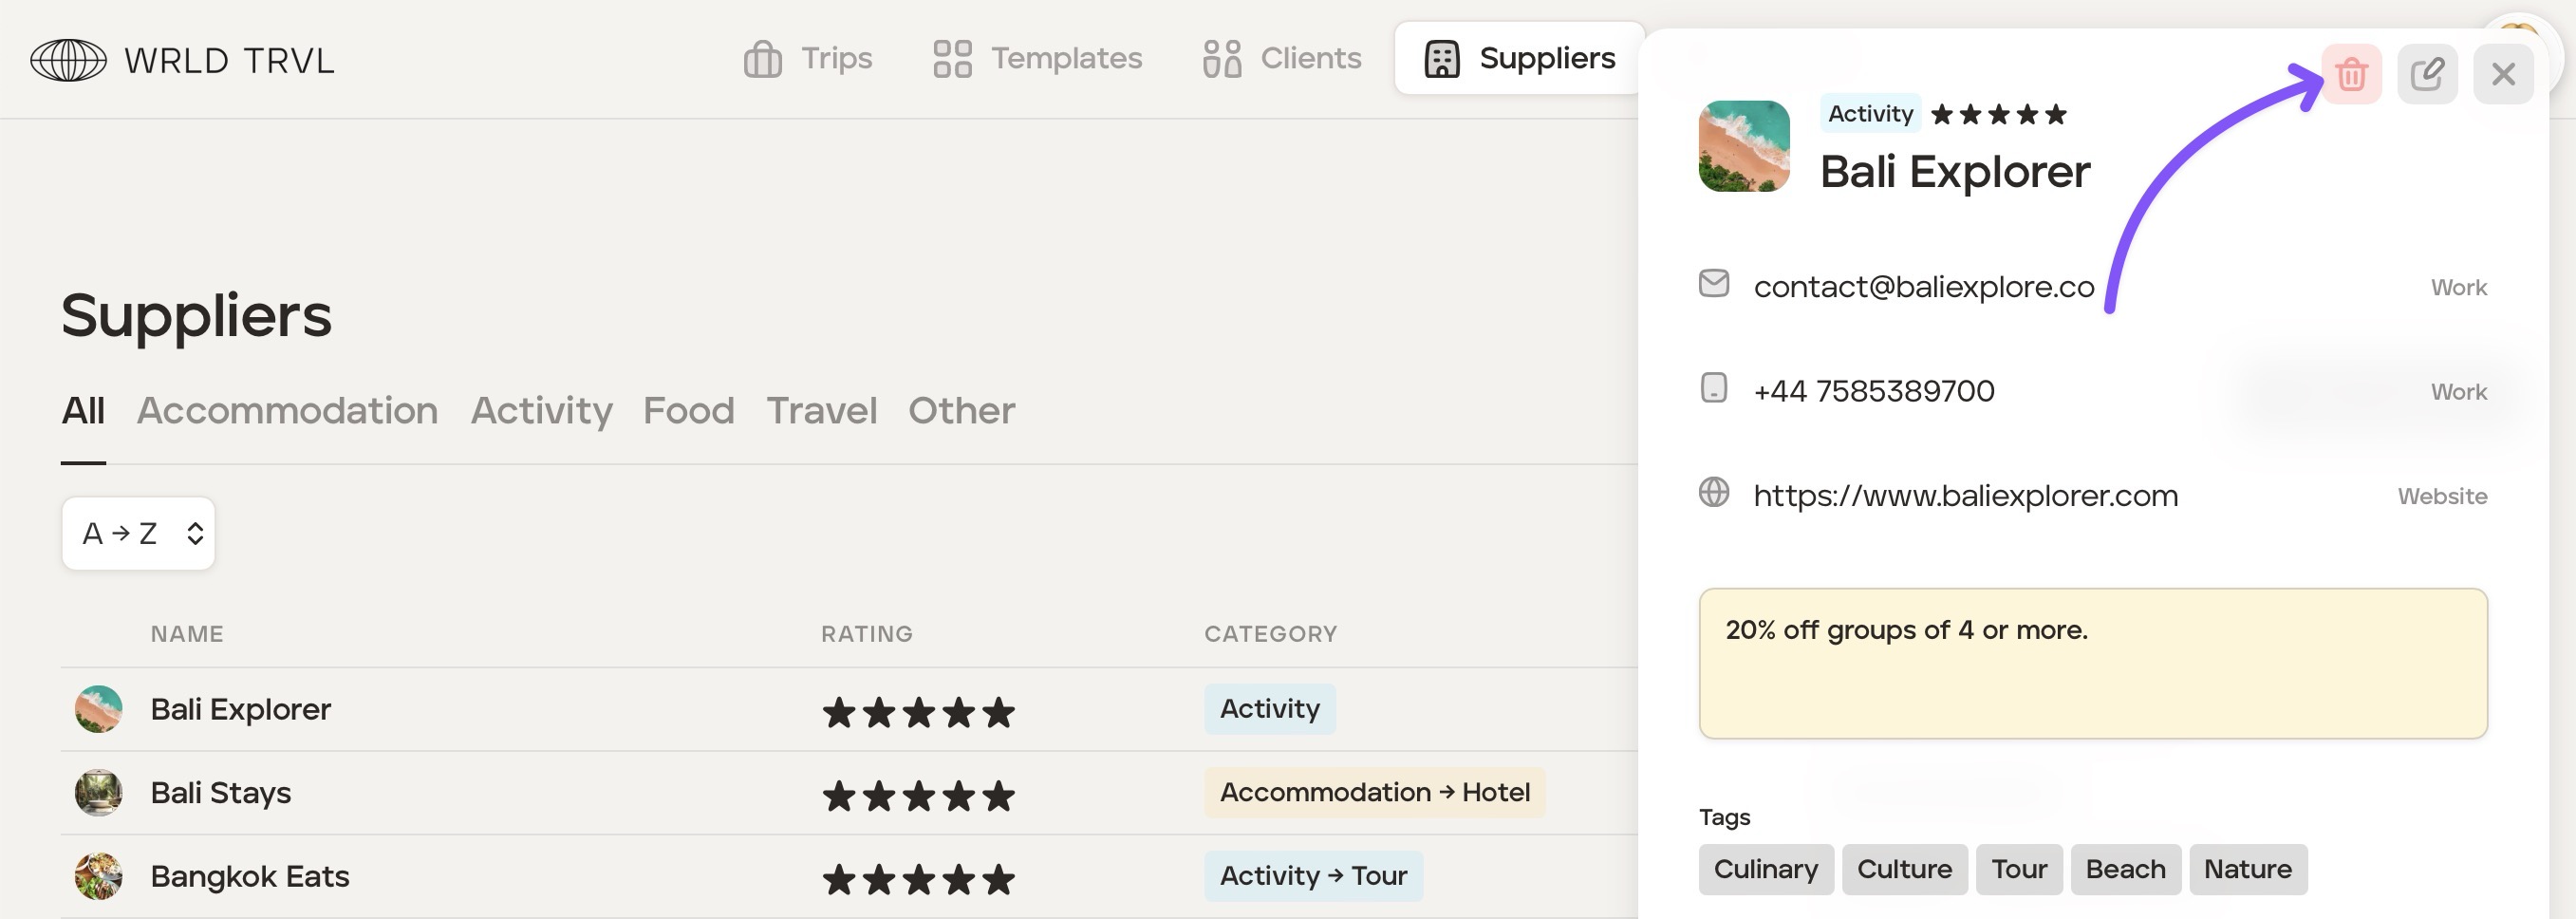The height and width of the screenshot is (919, 2576).
Task: Click the phone icon beside the number
Action: (1714, 388)
